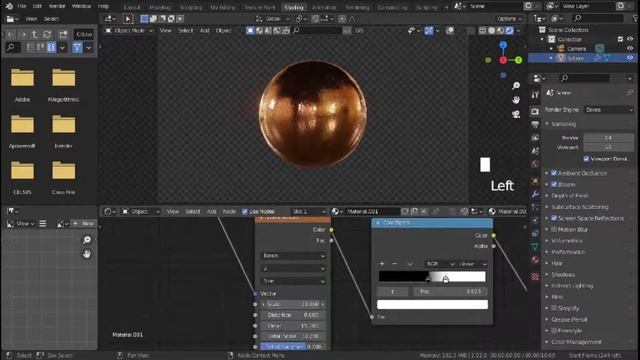Screen dimensions: 640x360
Task: Click the white color swatch in ColorRamp
Action: point(432,304)
